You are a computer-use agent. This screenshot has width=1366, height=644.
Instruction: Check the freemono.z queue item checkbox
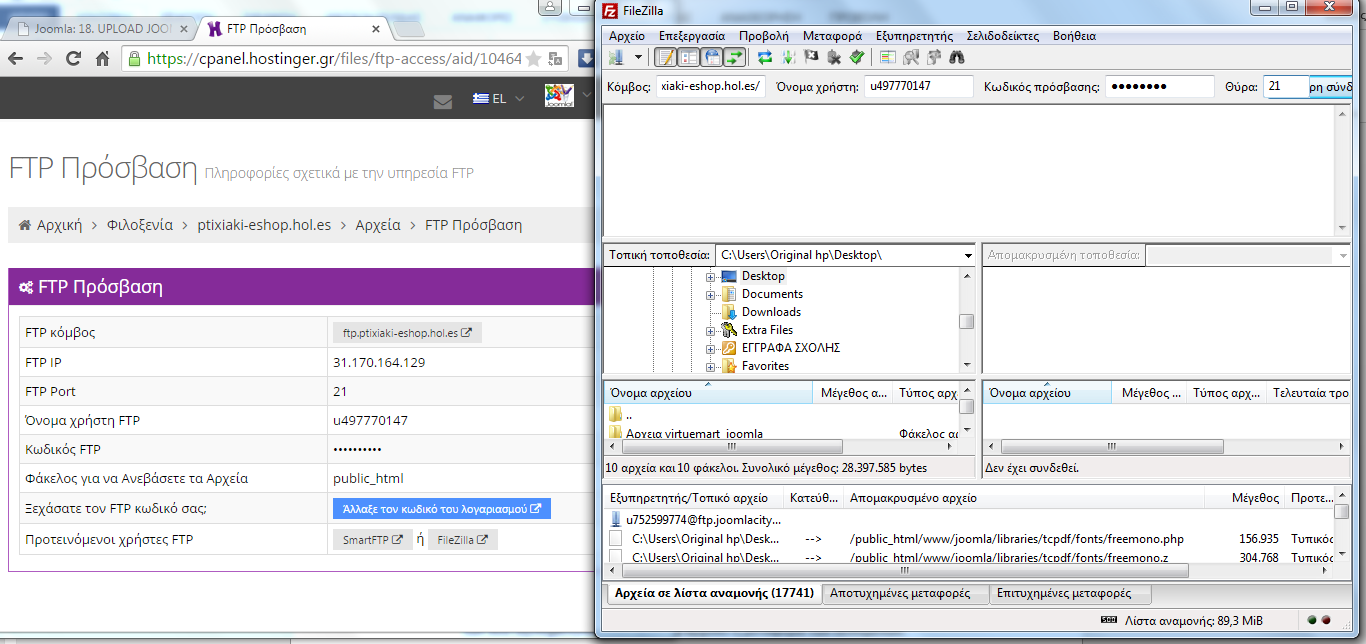click(616, 558)
